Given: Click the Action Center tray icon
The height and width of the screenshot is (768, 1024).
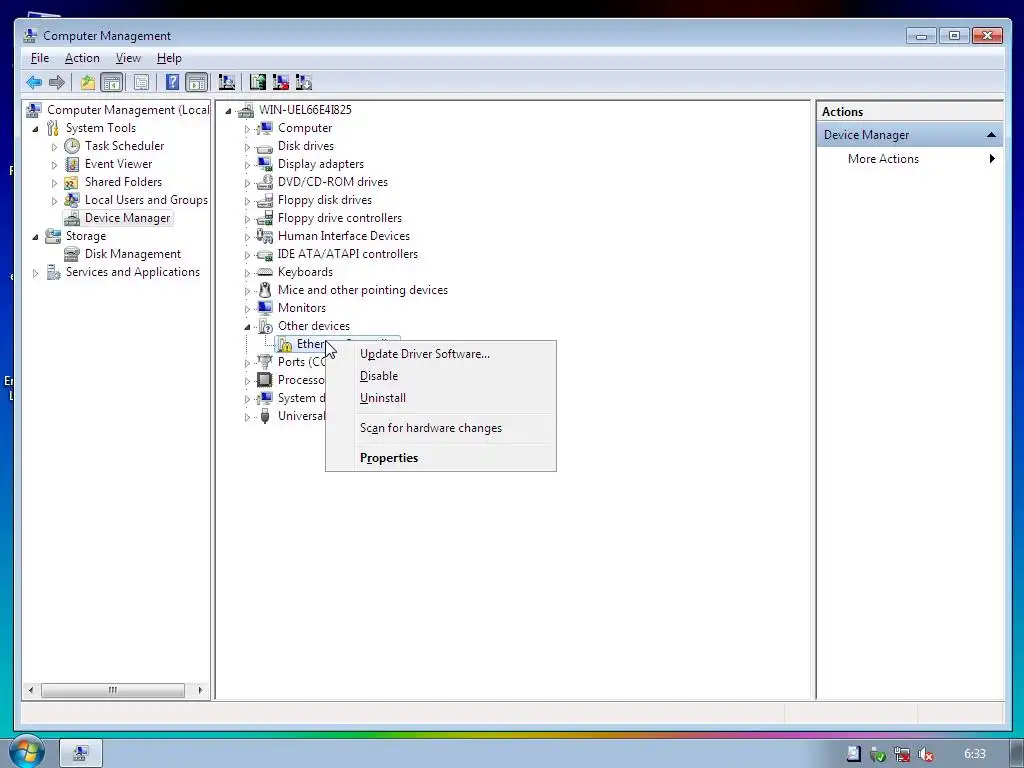Looking at the screenshot, I should click(x=854, y=754).
